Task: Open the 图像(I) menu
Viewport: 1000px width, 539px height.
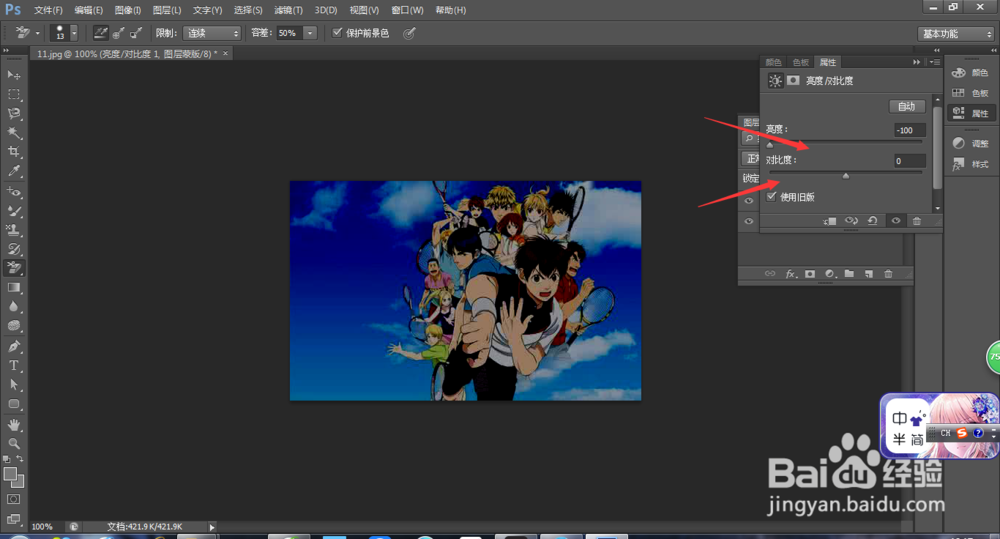Action: click(128, 10)
